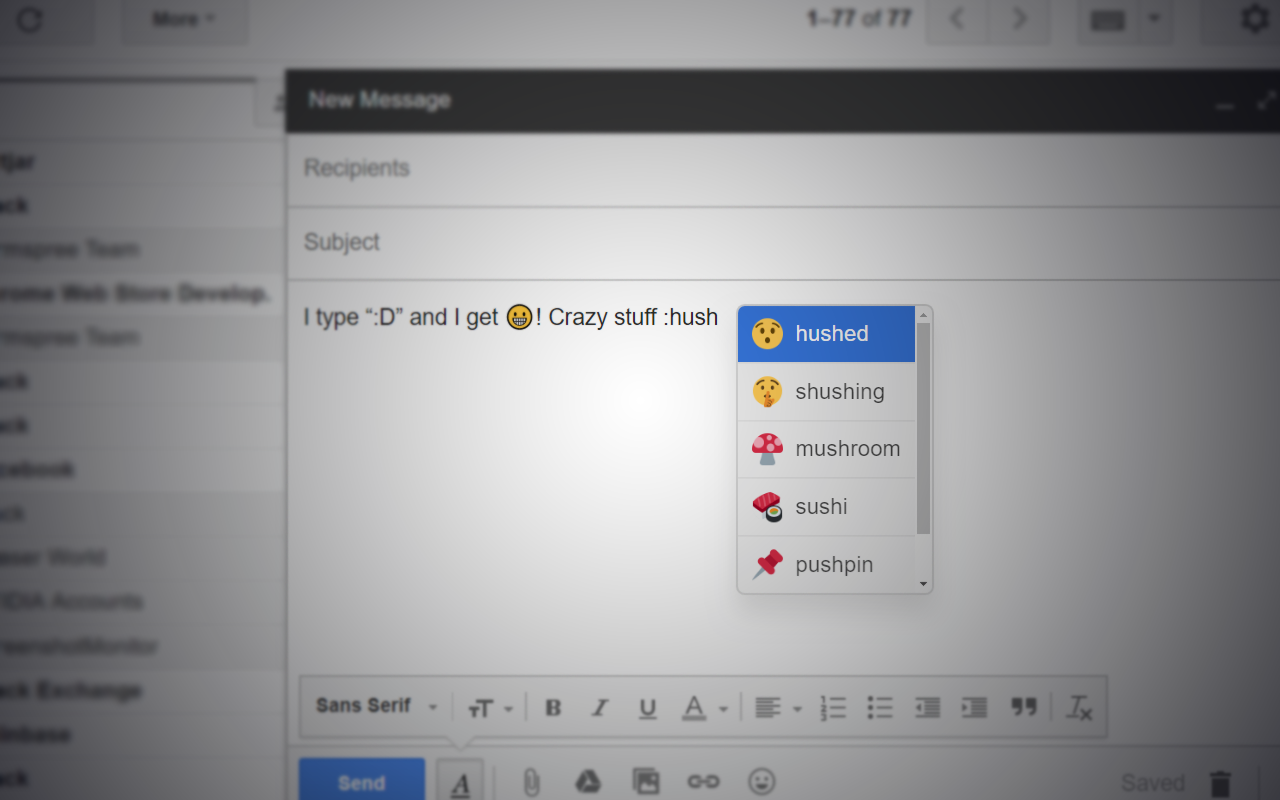Open the text color picker
Viewport: 1280px width, 800px height.
pos(705,708)
